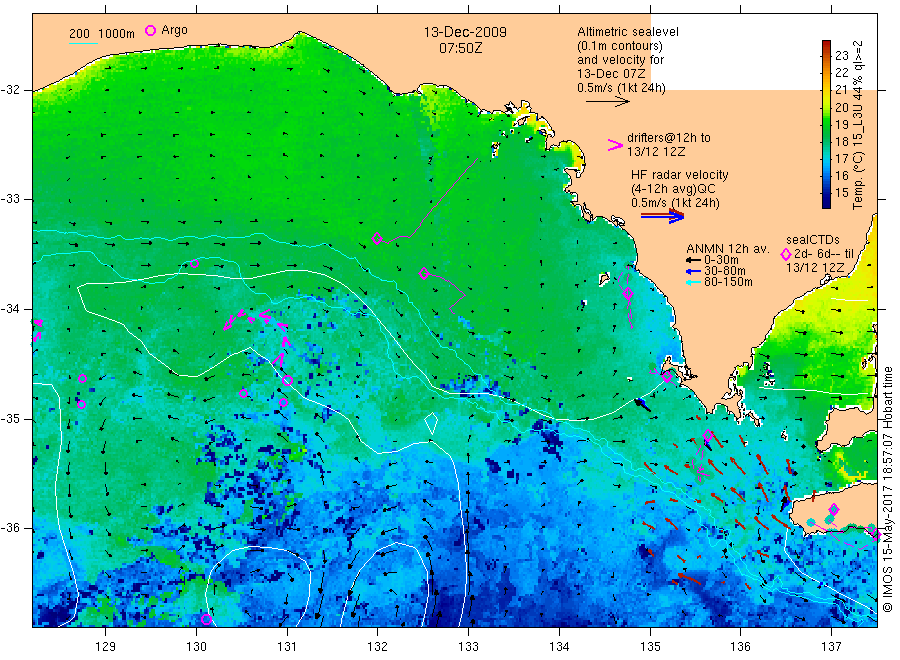900x660 pixels.
Task: Click '0.5m/s (1kt 24h)' under HF radar legend
Action: [x=675, y=203]
